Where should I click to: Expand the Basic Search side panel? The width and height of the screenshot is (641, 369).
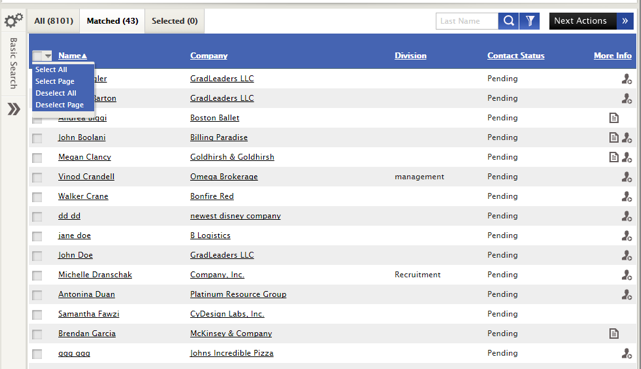[x=13, y=109]
